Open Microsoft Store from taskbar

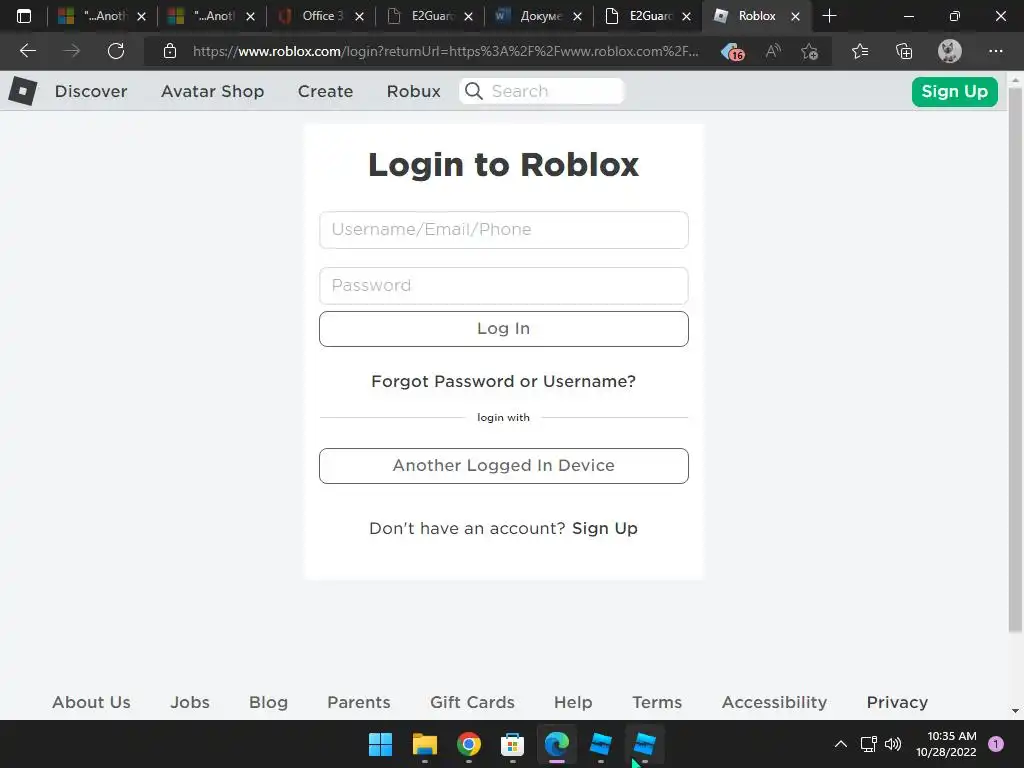coord(512,744)
